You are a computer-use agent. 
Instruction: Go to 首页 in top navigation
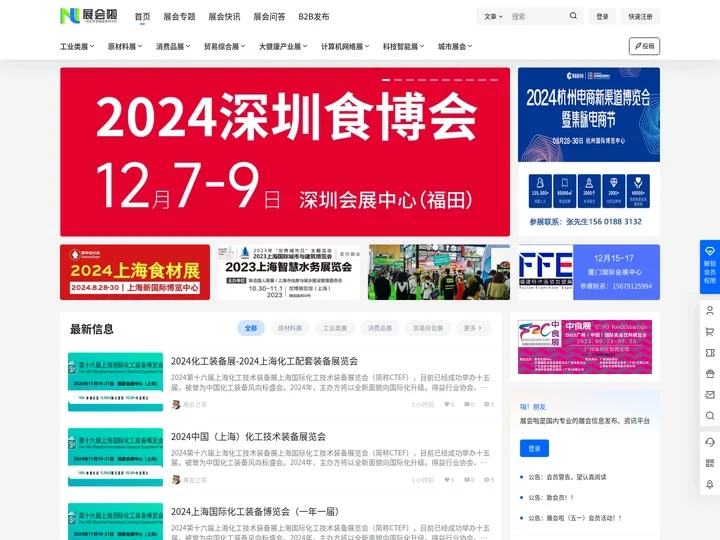(142, 17)
